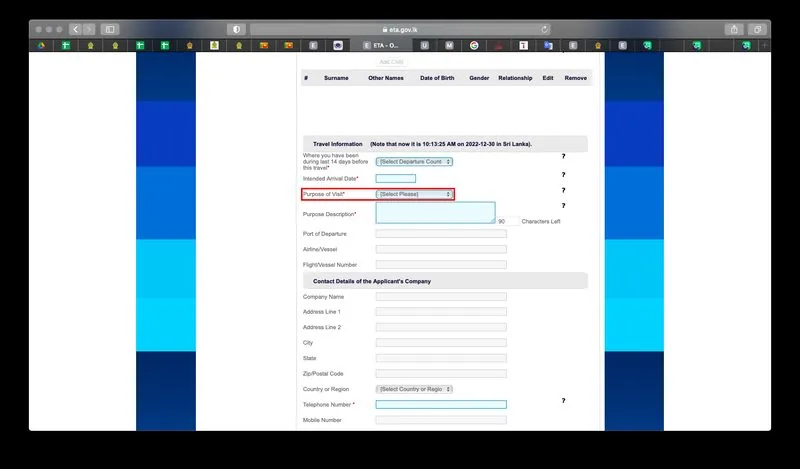Click the Purpose Description text area
The width and height of the screenshot is (800, 469).
[x=435, y=212]
